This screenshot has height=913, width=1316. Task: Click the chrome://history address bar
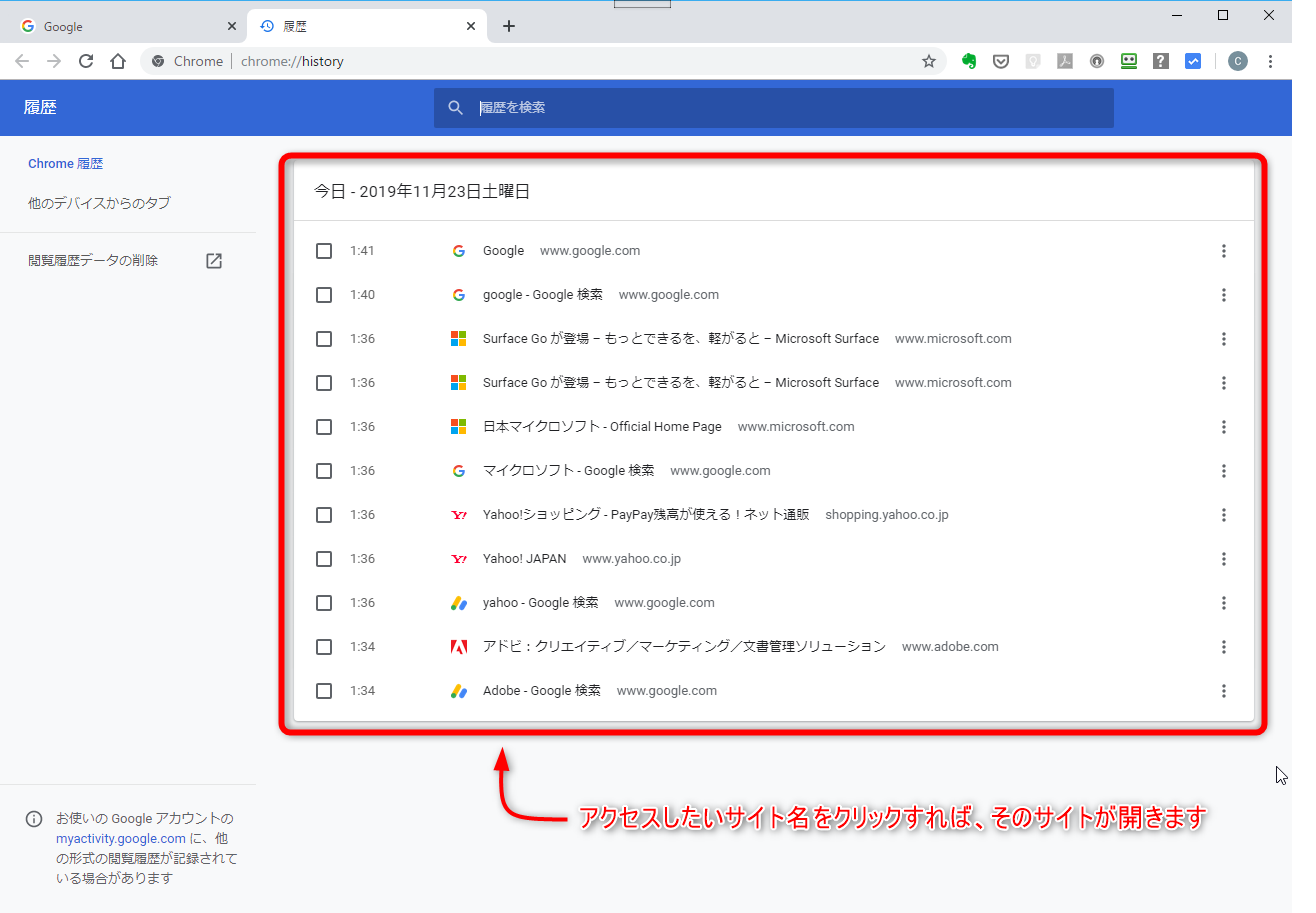point(543,61)
